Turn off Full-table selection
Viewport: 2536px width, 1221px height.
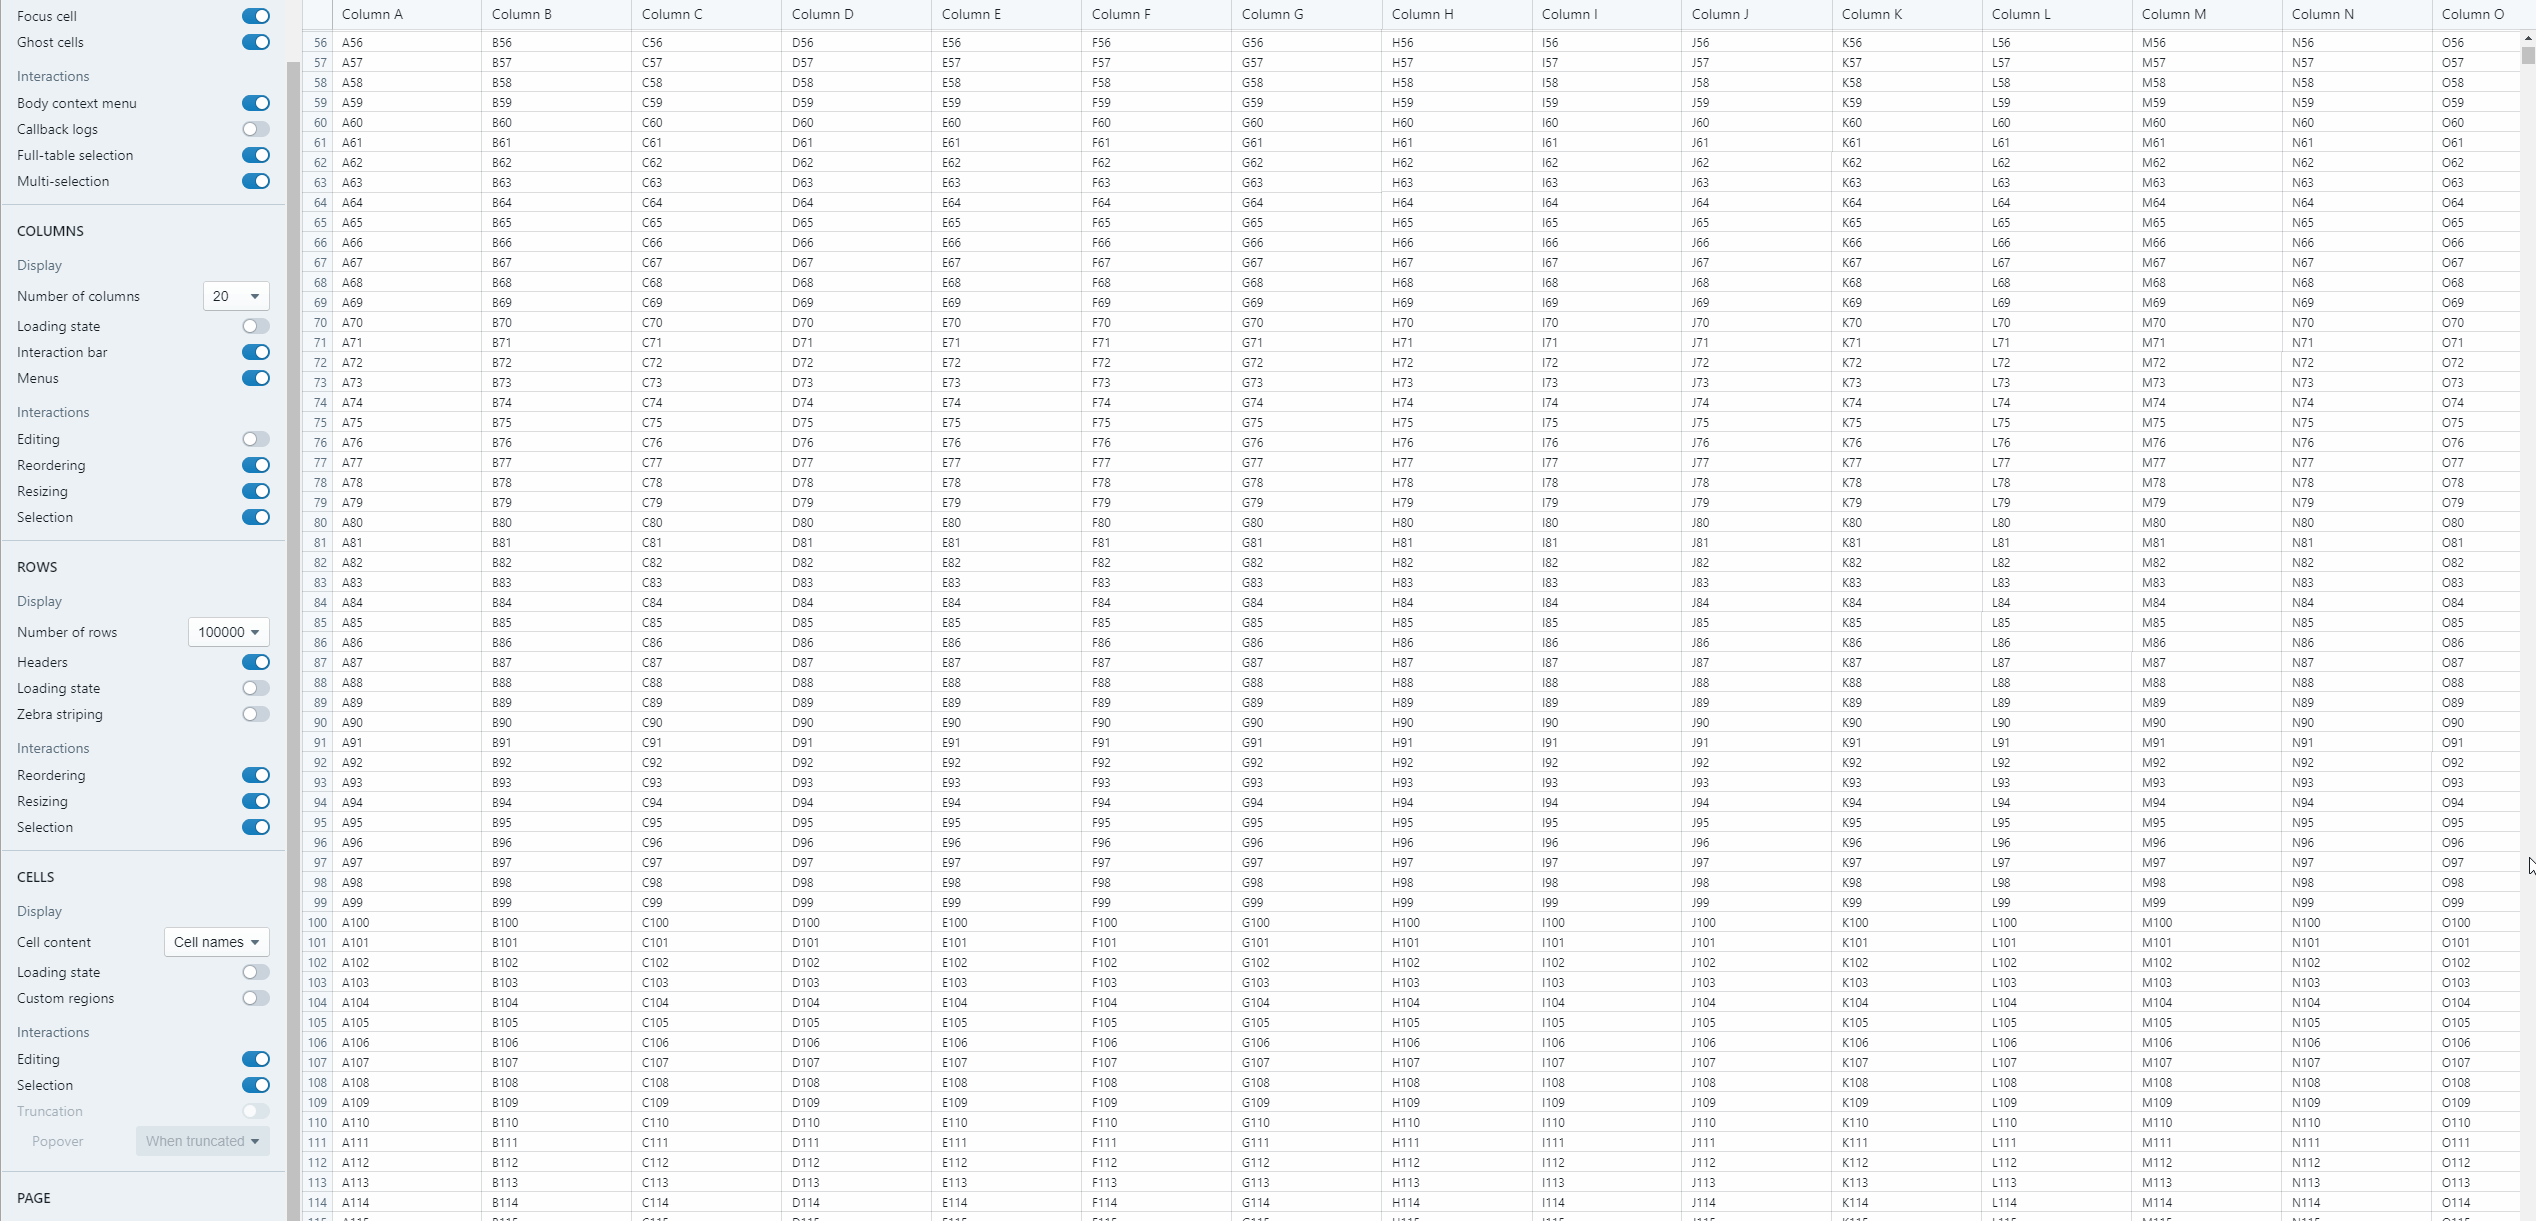[255, 155]
